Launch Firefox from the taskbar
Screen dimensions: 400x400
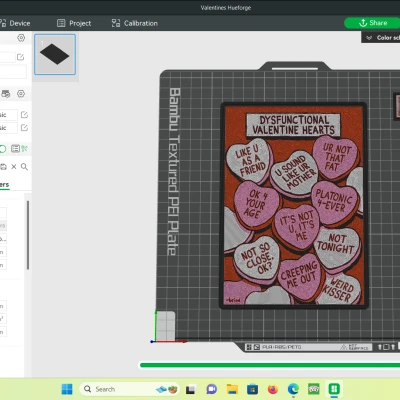click(273, 389)
